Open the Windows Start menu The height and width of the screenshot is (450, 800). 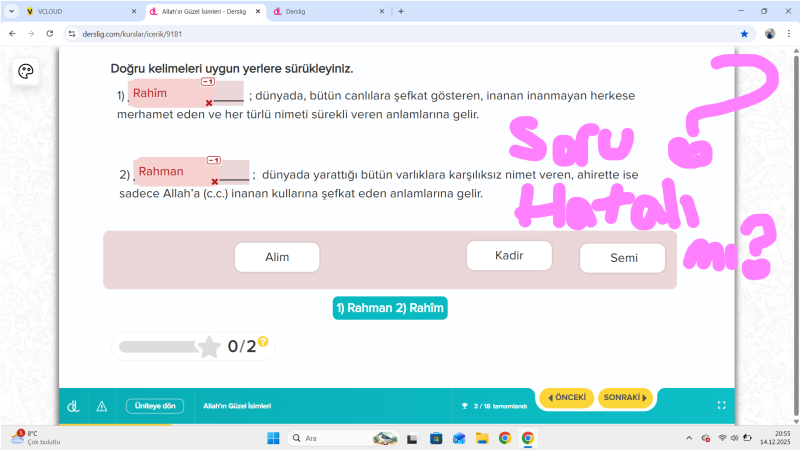(273, 438)
